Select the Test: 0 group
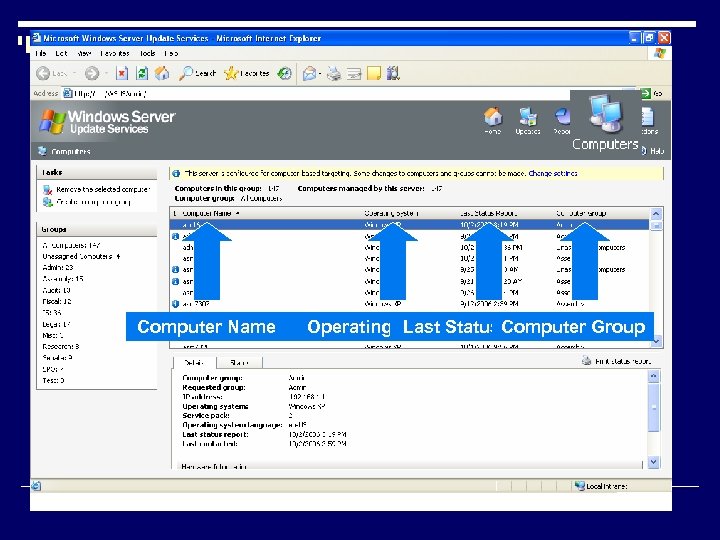 pos(53,380)
